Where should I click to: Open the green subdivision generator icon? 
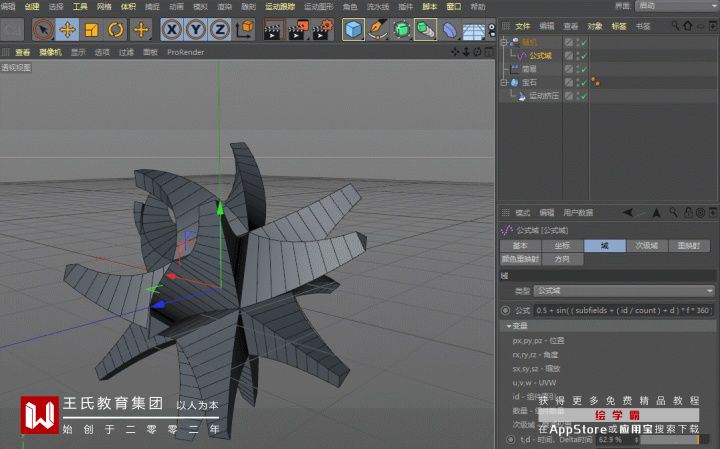pyautogui.click(x=401, y=30)
